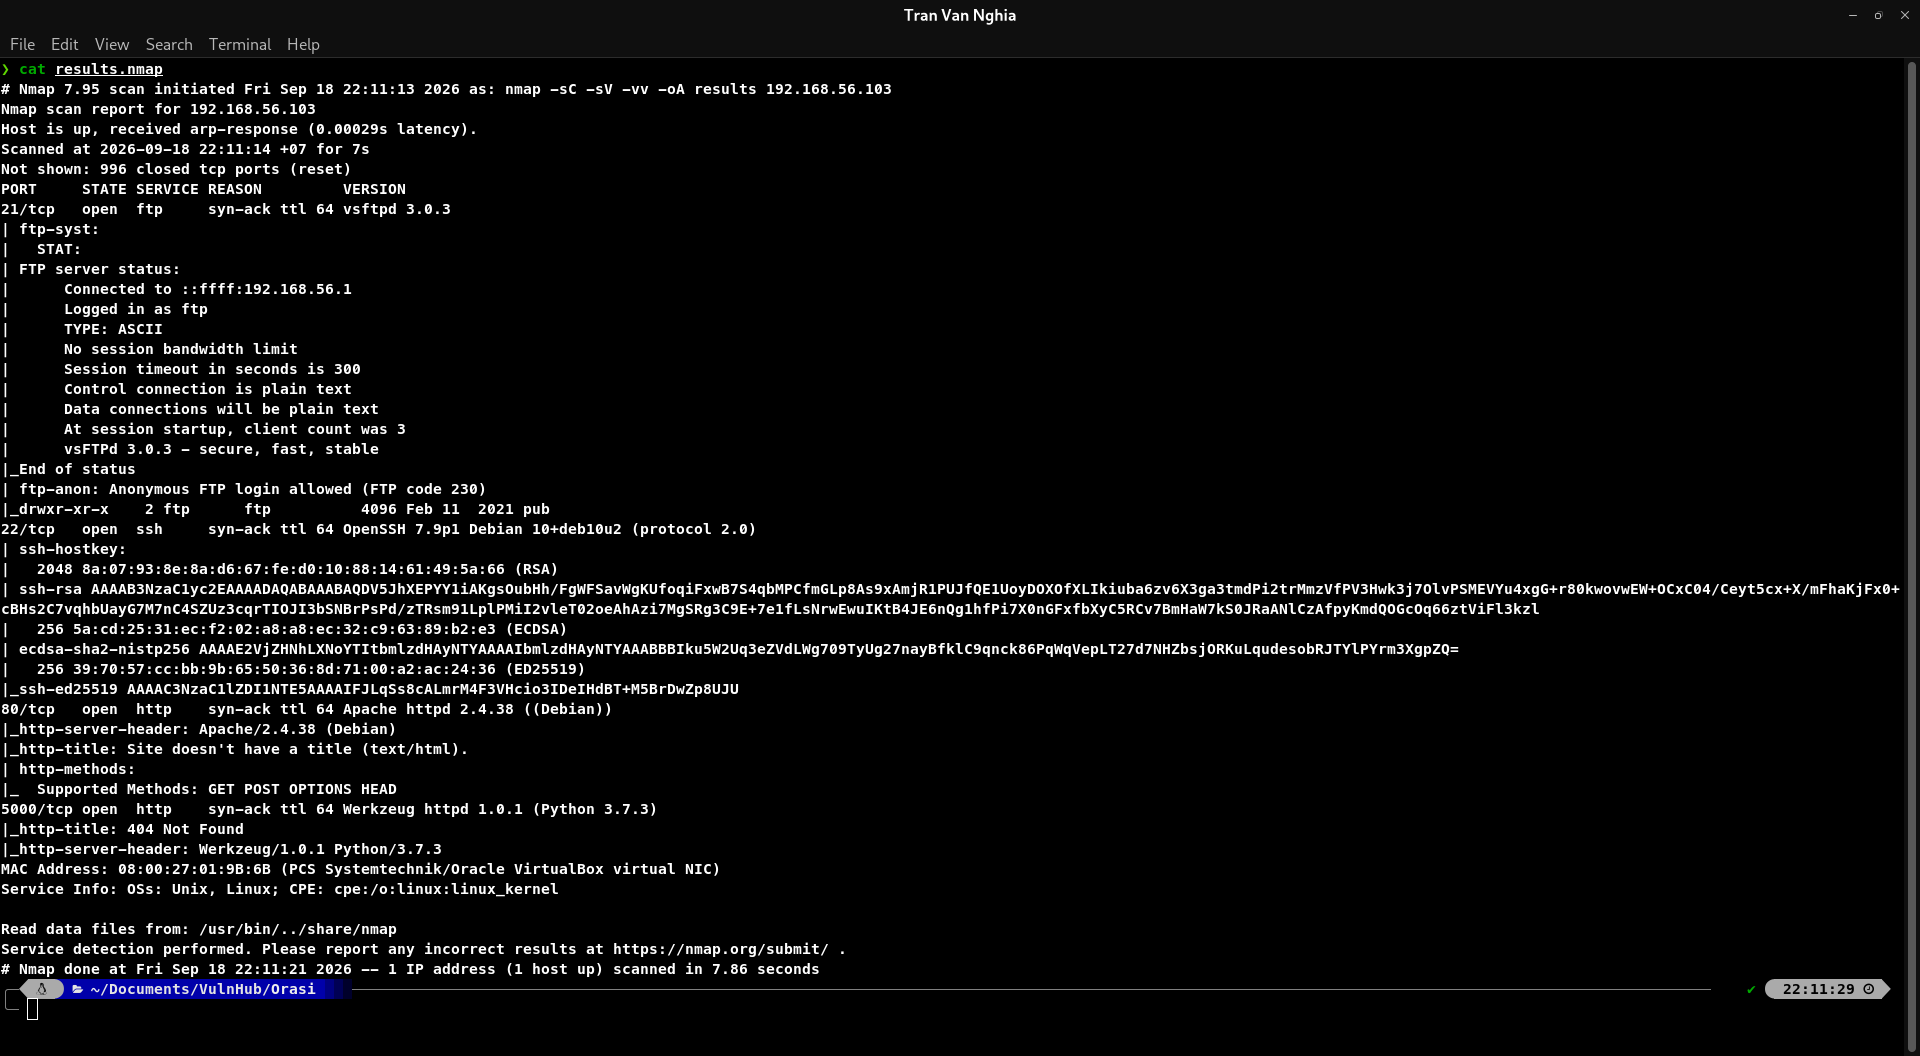The height and width of the screenshot is (1056, 1920).
Task: Click the ~/Documents/VulnHub/Orasi path segment
Action: click(x=203, y=989)
